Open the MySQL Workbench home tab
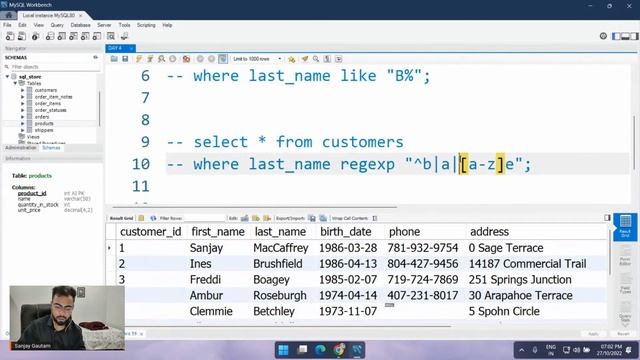Image resolution: width=640 pixels, height=360 pixels. [x=8, y=15]
